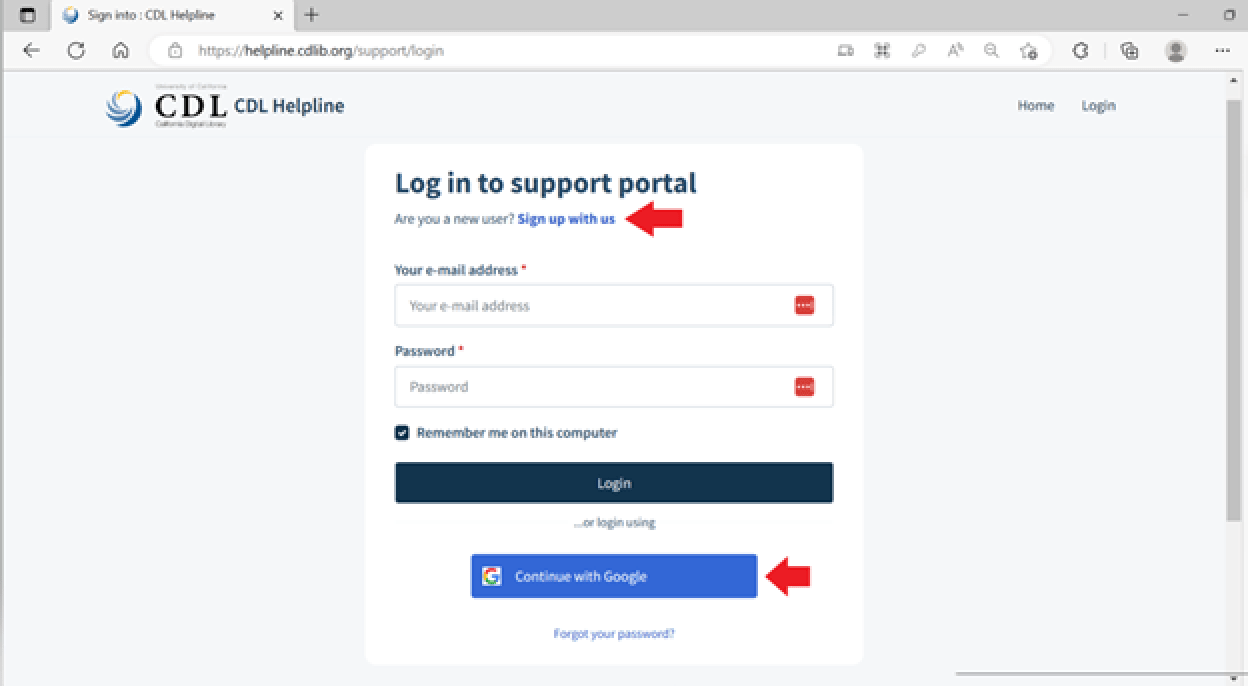
Task: Open the browser settings and more menu
Action: click(x=1222, y=50)
